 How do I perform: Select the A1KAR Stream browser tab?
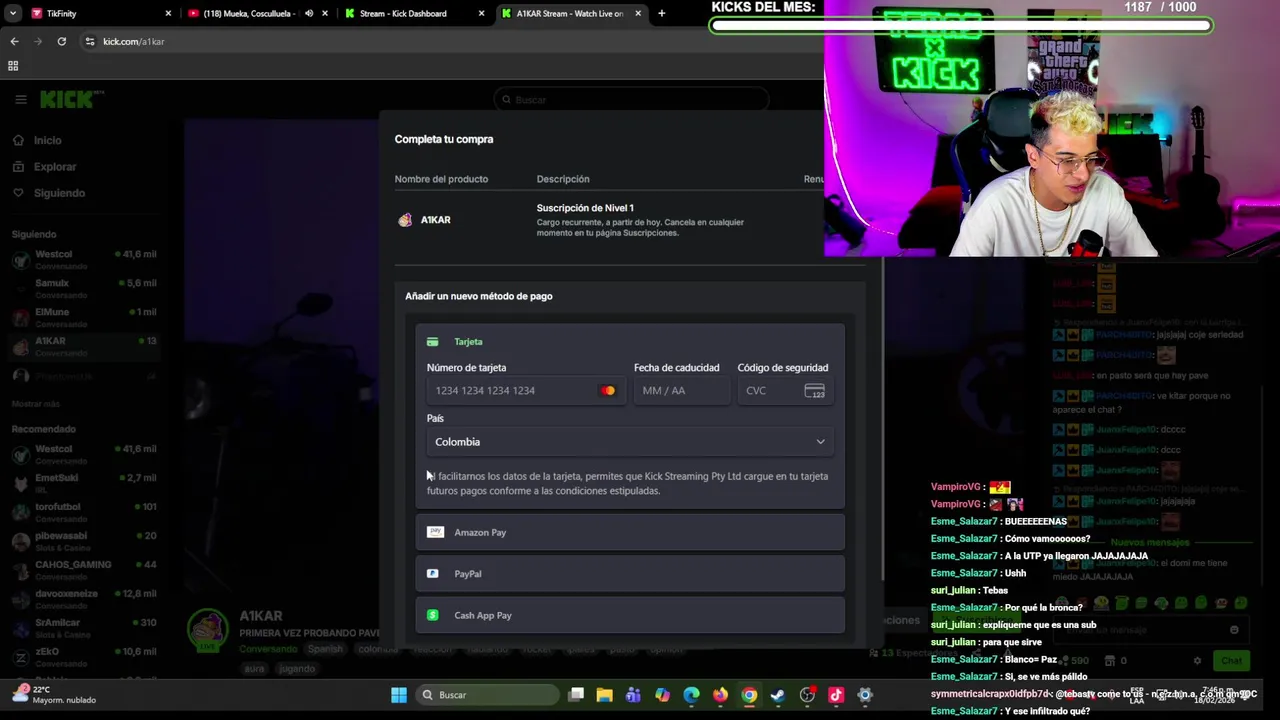570,13
